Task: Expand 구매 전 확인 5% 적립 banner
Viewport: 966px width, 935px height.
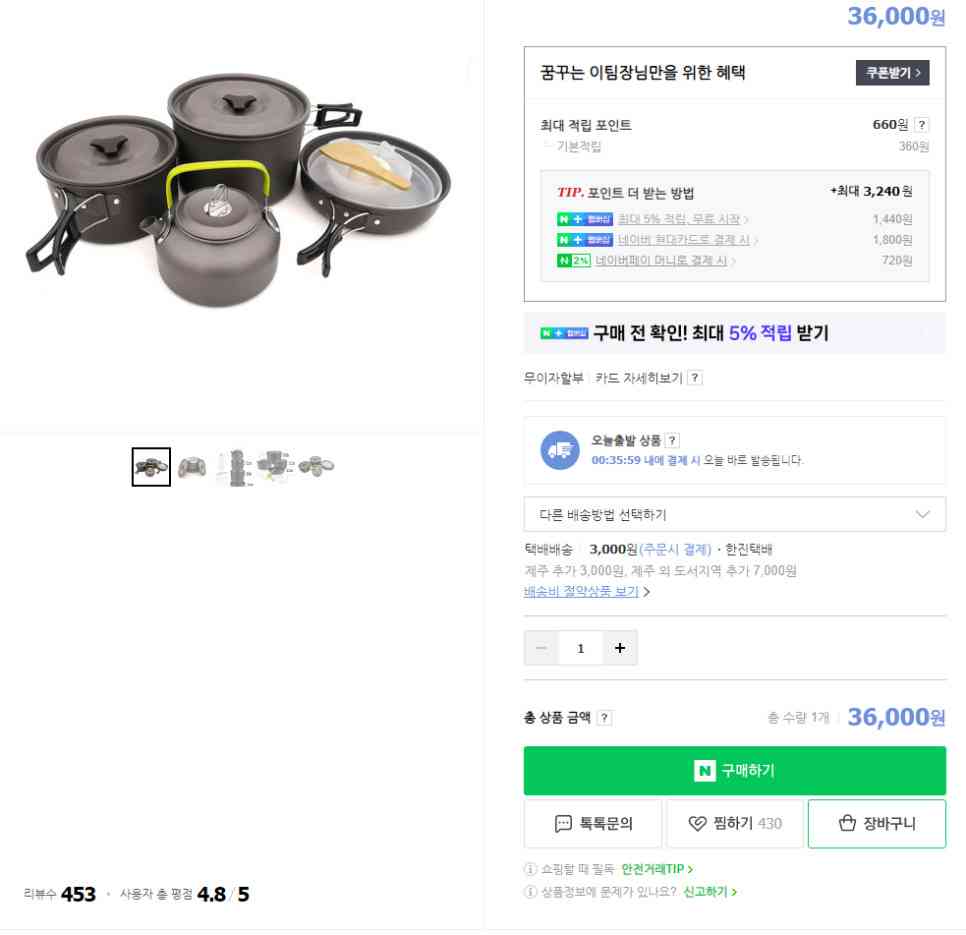Action: tap(734, 333)
